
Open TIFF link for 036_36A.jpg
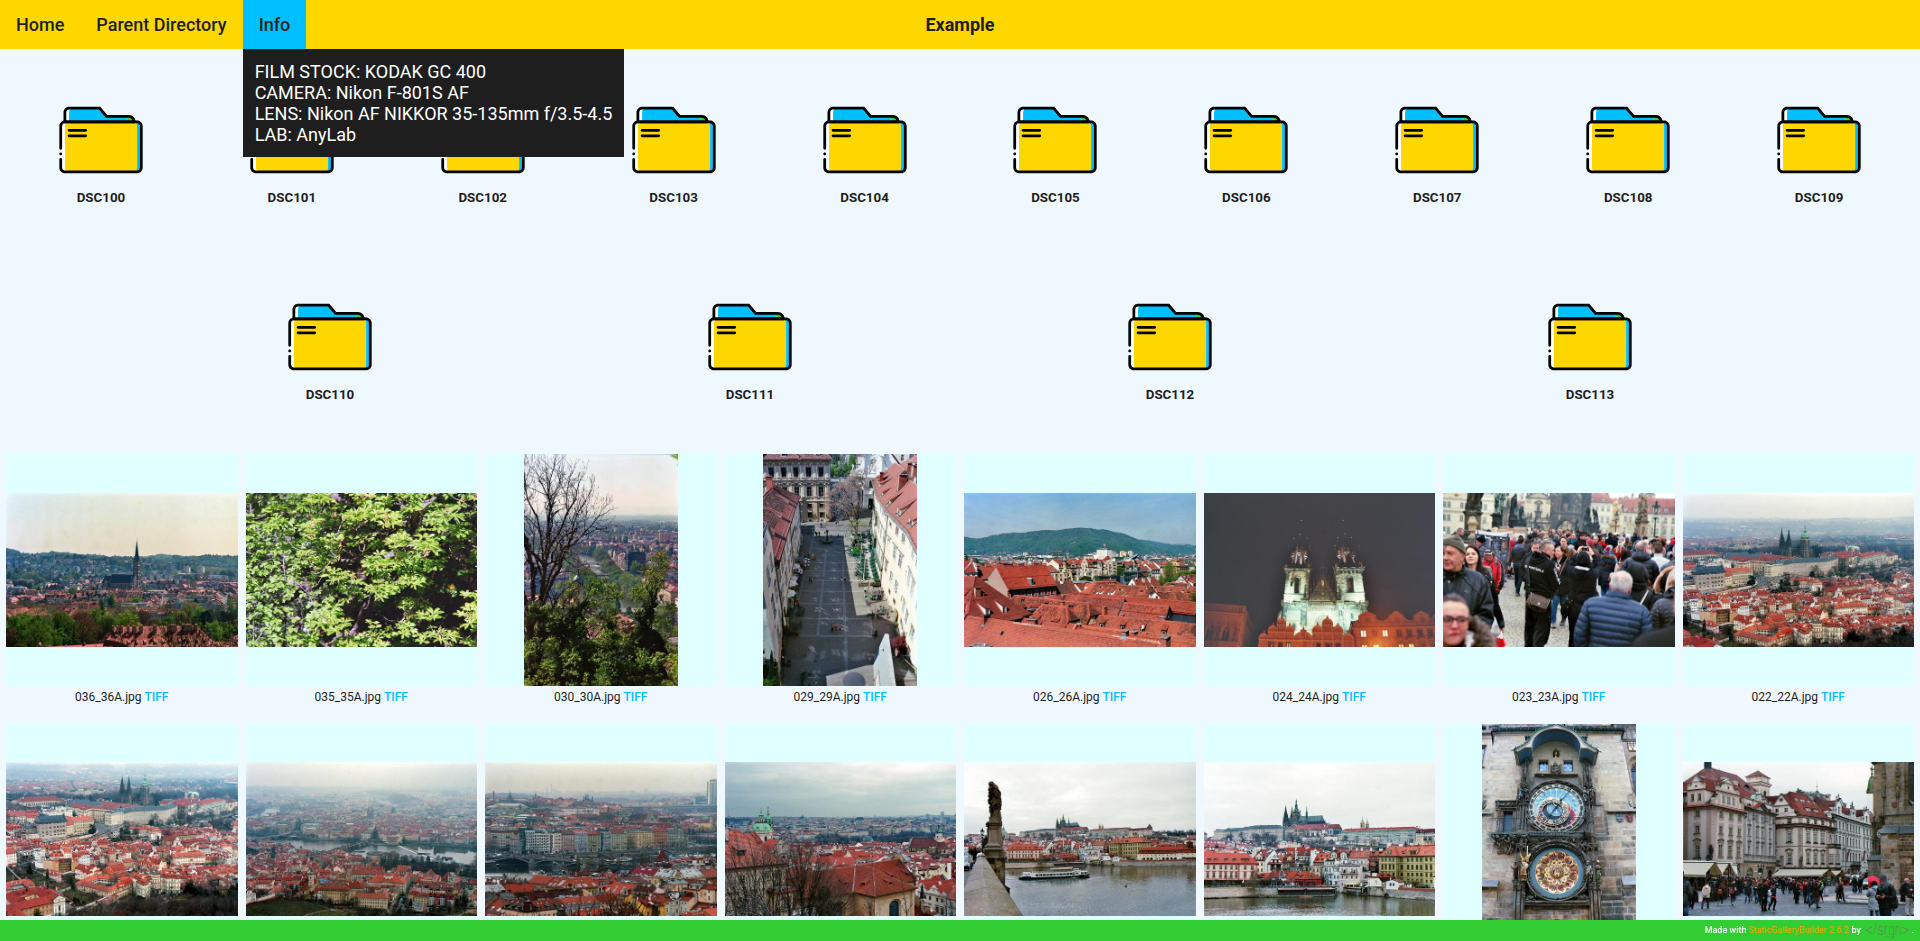157,697
